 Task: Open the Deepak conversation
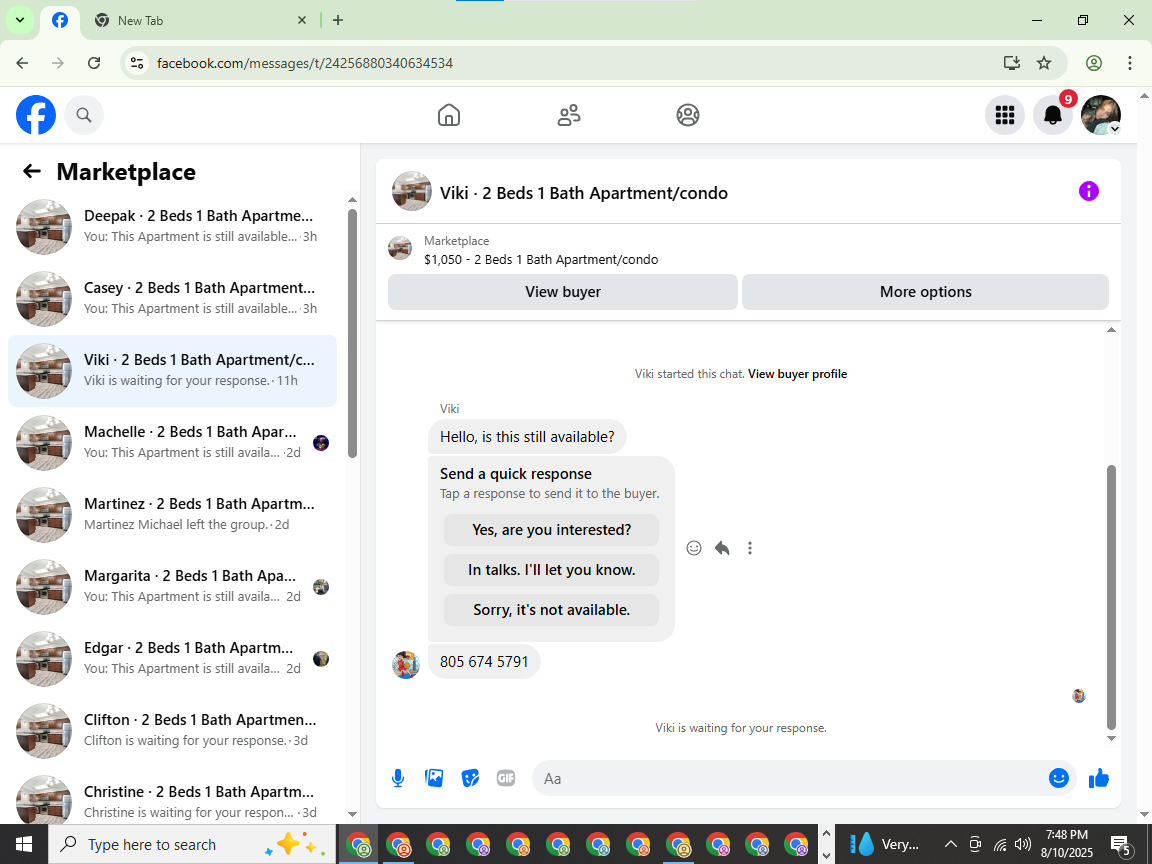(x=173, y=226)
